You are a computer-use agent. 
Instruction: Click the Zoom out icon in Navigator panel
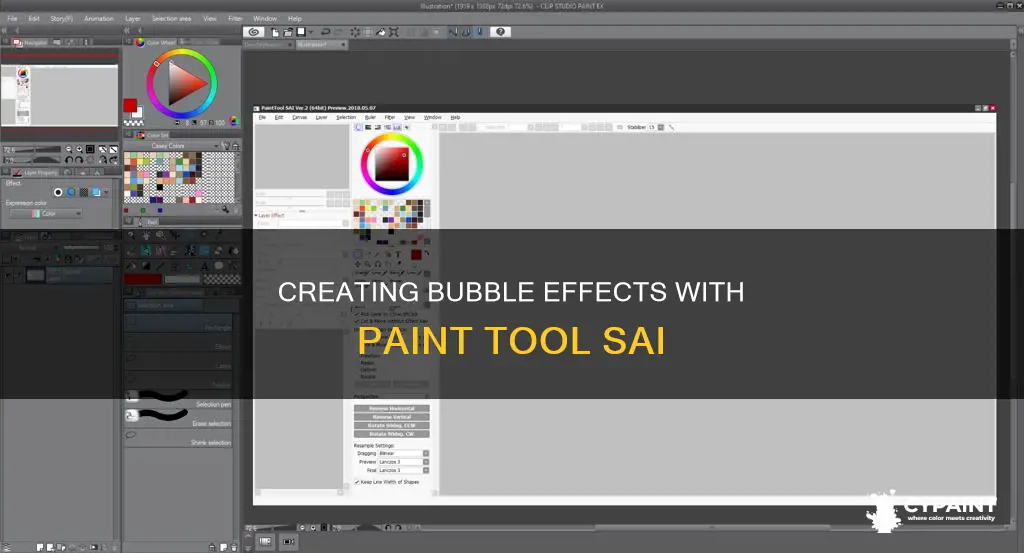pyautogui.click(x=69, y=150)
